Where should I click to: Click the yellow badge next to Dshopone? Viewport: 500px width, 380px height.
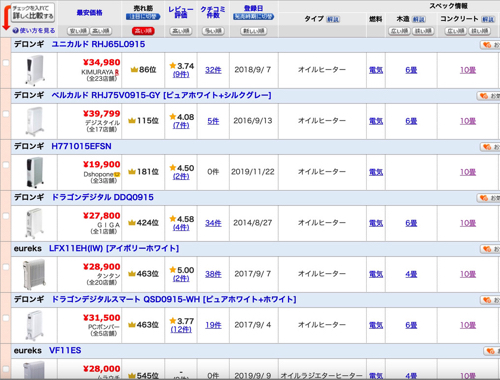coord(117,174)
